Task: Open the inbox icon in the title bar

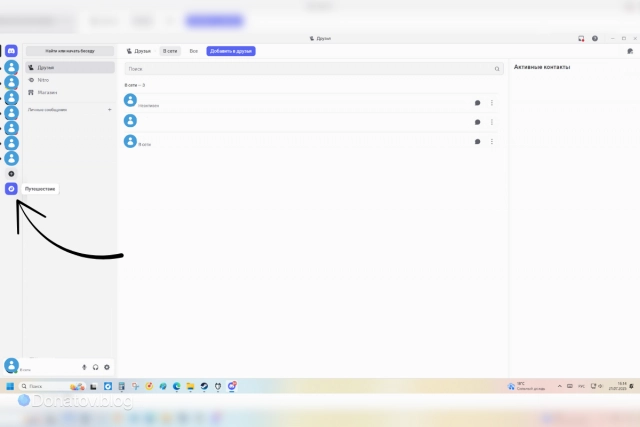Action: point(581,38)
